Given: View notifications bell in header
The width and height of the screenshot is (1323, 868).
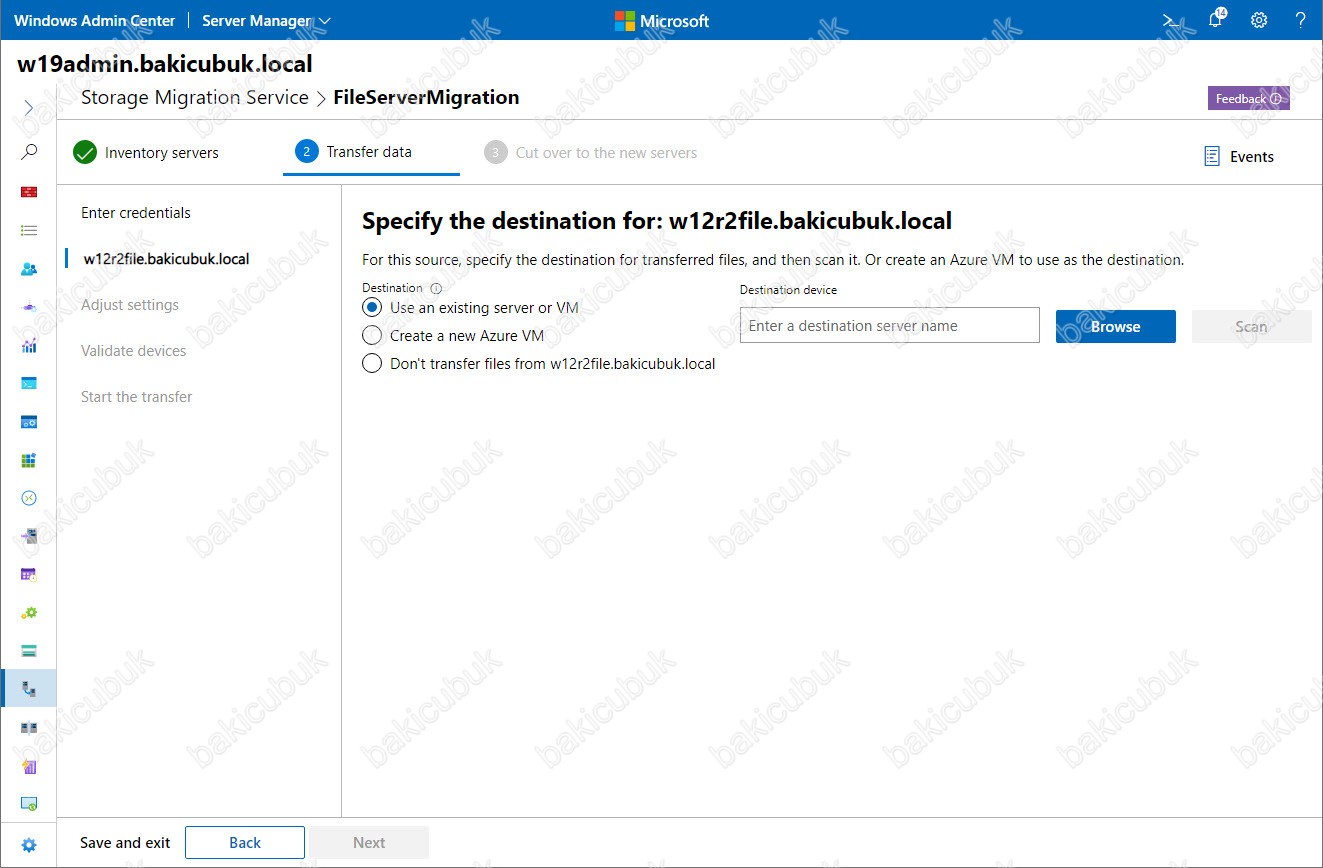Looking at the screenshot, I should point(1216,20).
